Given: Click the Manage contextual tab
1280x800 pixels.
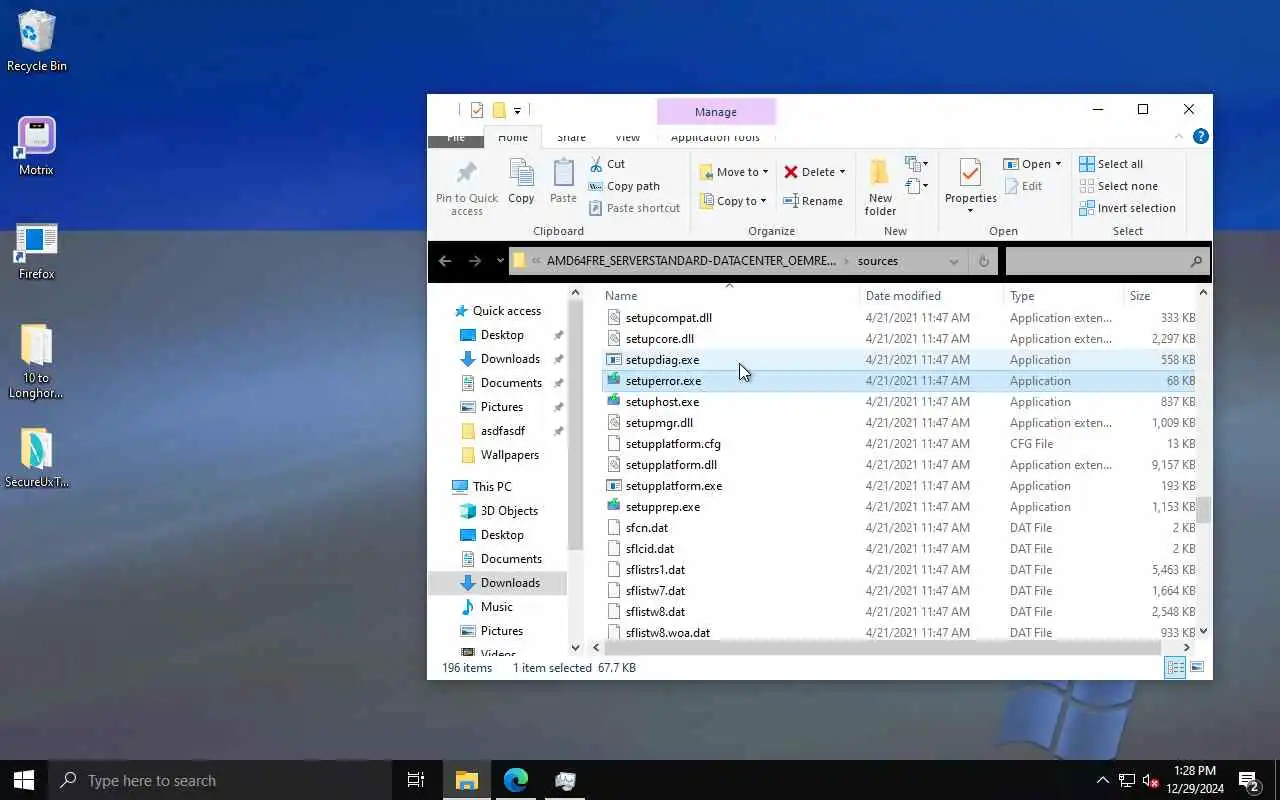Looking at the screenshot, I should [716, 112].
